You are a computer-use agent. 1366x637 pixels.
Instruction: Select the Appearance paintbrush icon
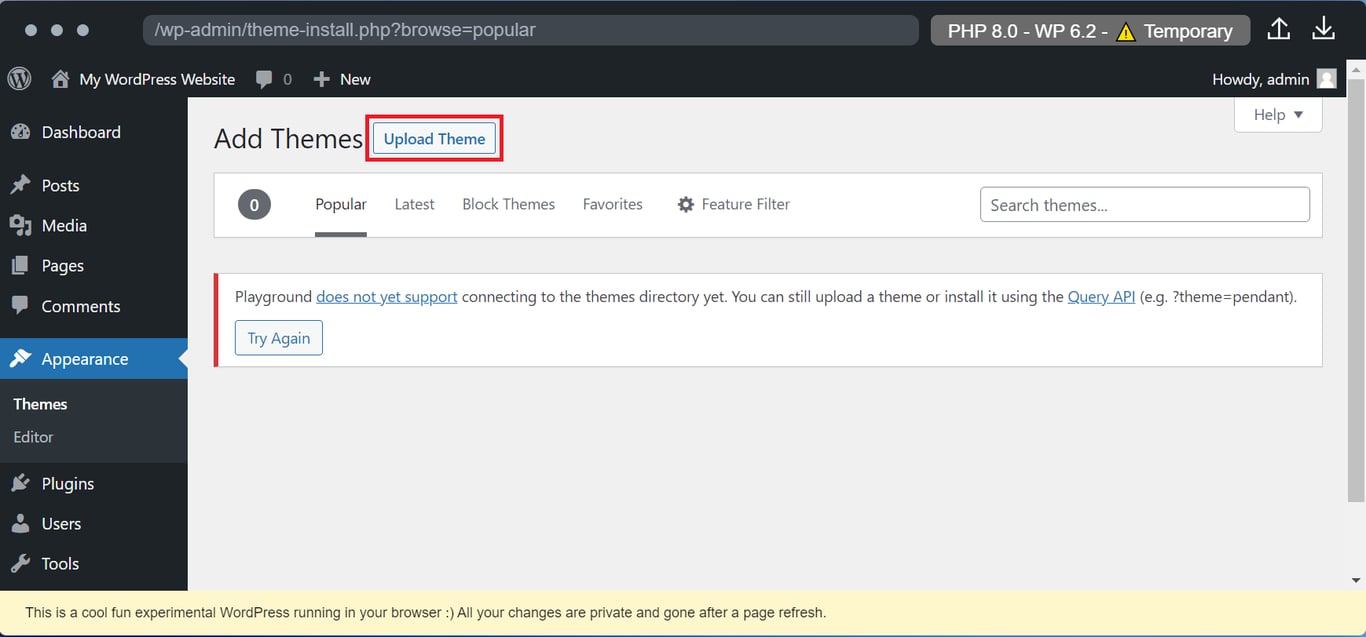(x=23, y=358)
